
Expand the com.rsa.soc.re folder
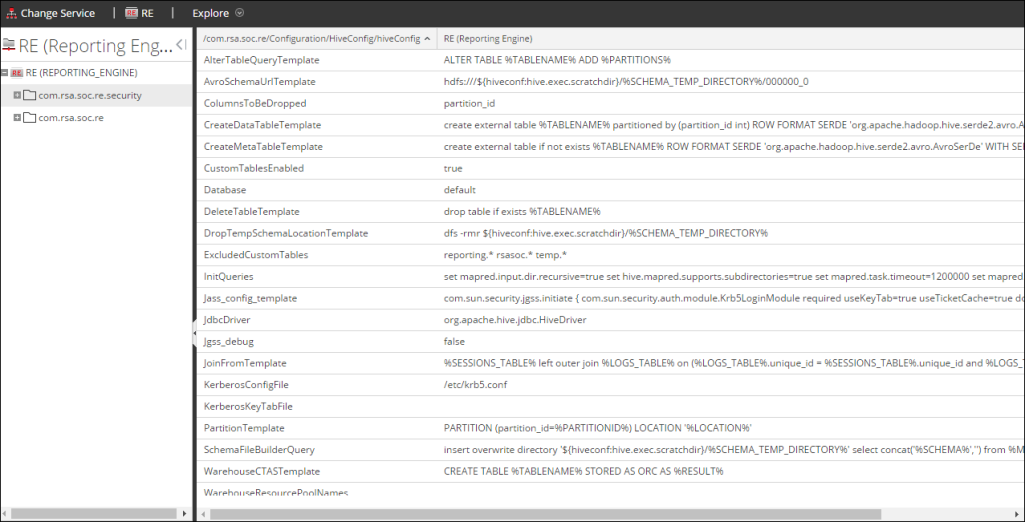(17, 118)
